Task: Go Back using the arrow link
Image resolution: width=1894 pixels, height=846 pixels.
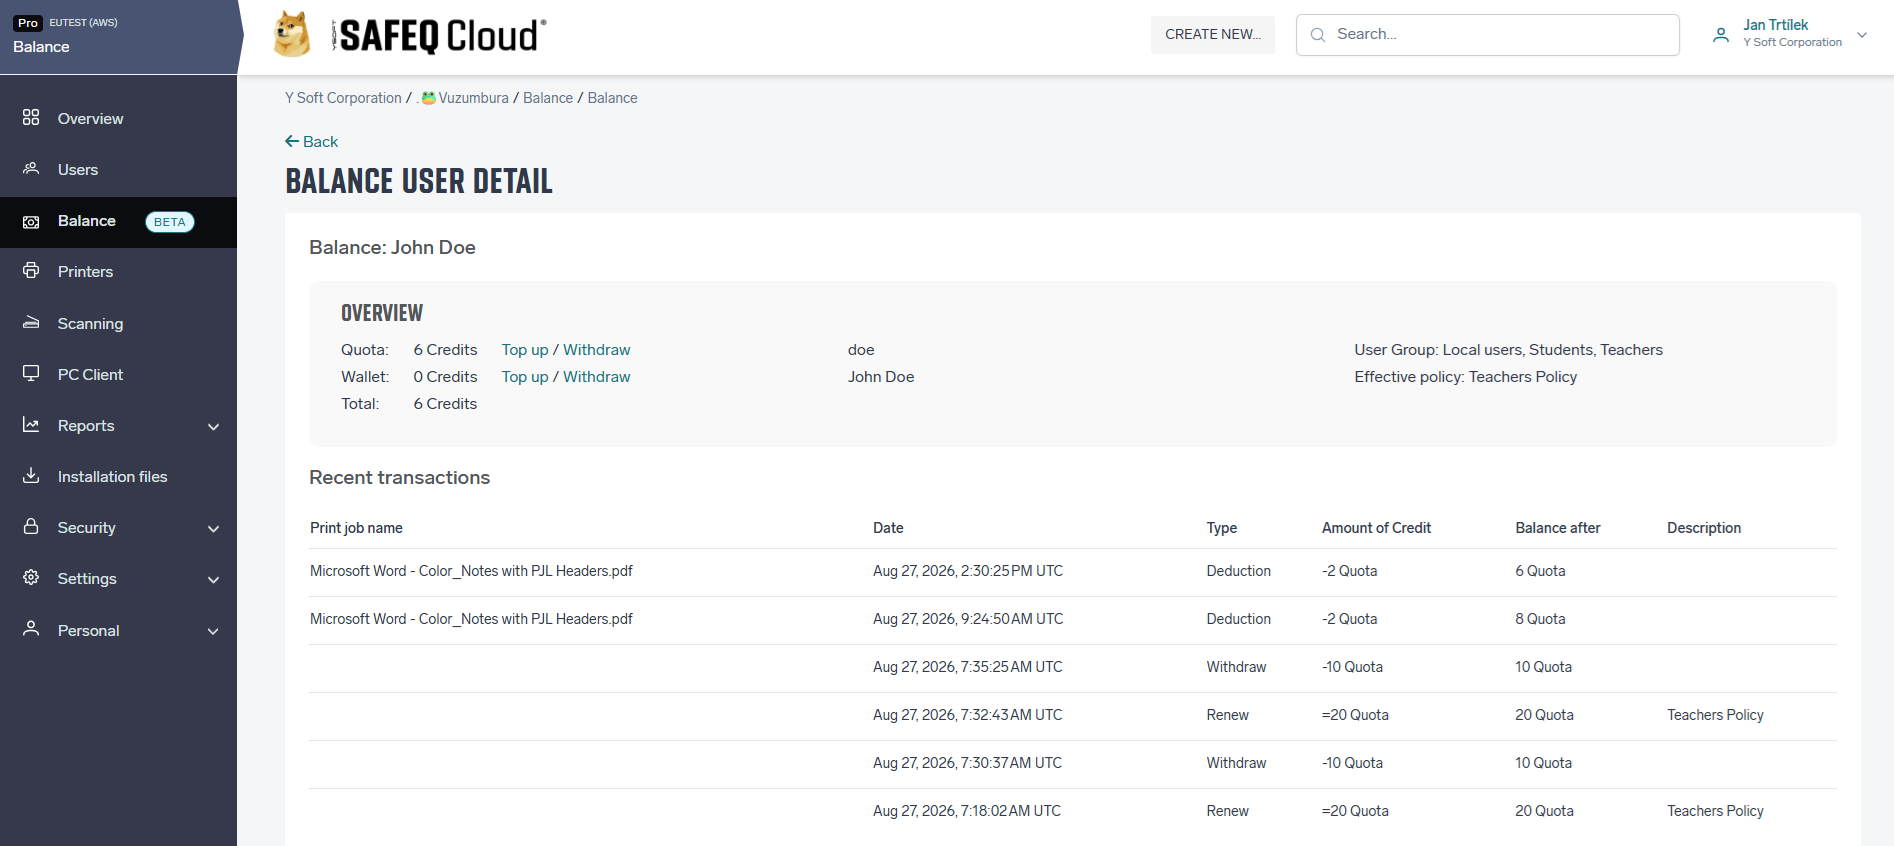Action: [311, 142]
